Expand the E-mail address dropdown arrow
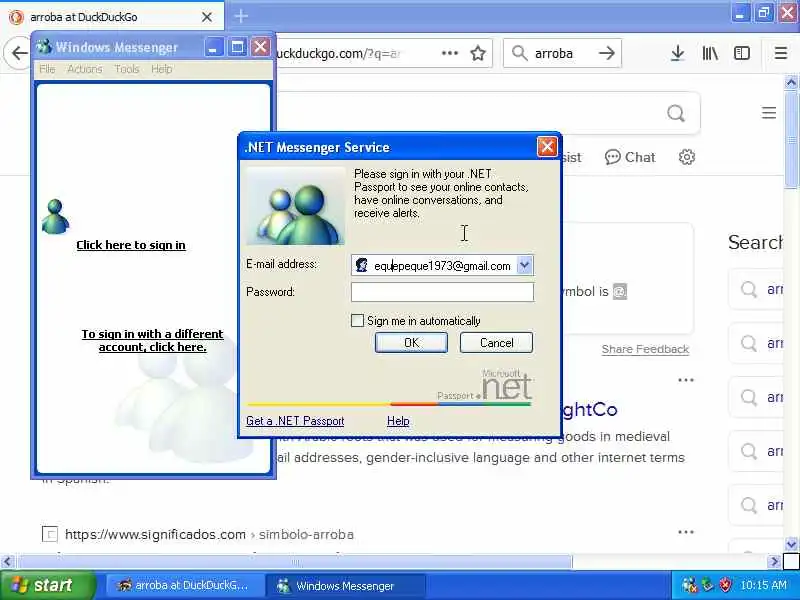 pyautogui.click(x=524, y=265)
